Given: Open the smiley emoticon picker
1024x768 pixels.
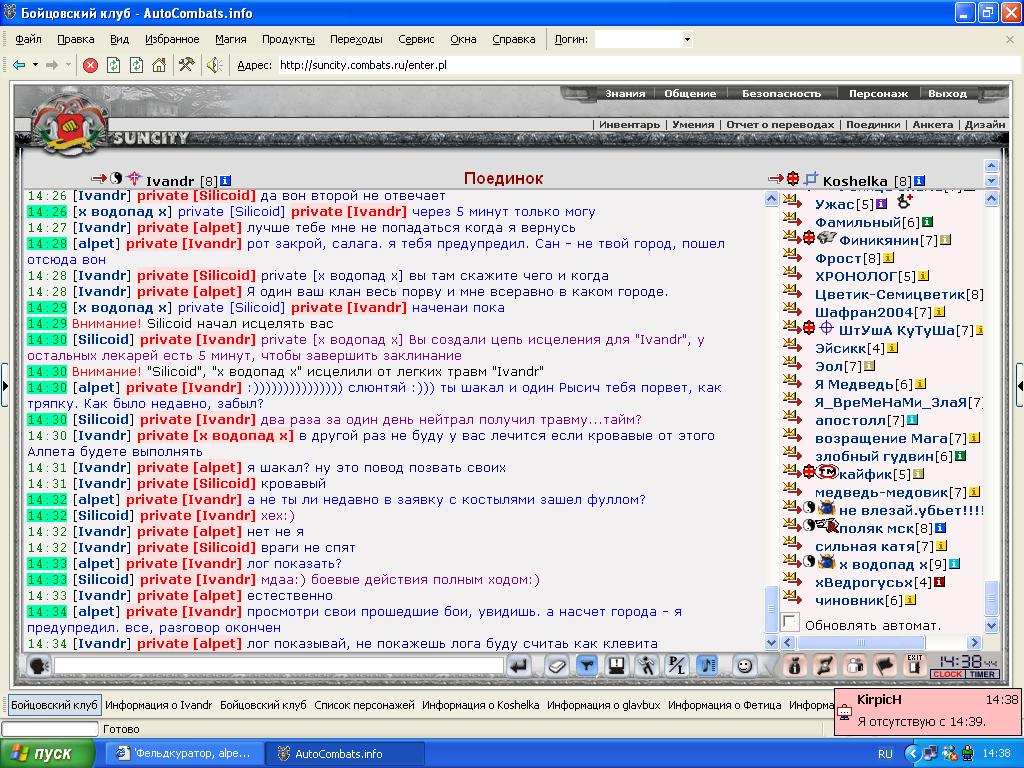Looking at the screenshot, I should (x=744, y=665).
